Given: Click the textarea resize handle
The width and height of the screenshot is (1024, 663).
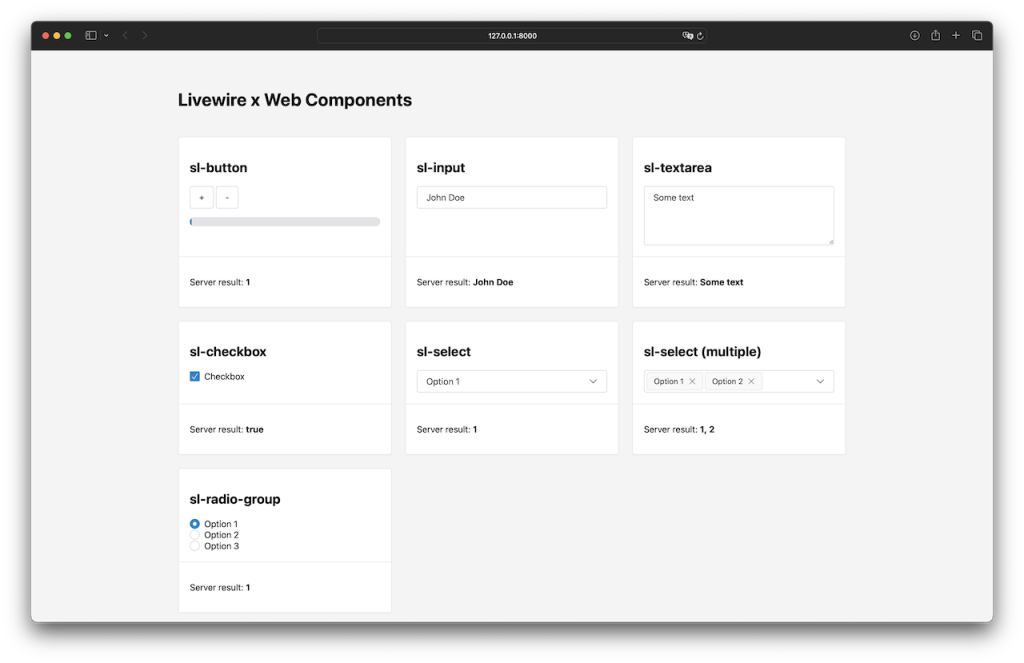Looking at the screenshot, I should point(831,242).
